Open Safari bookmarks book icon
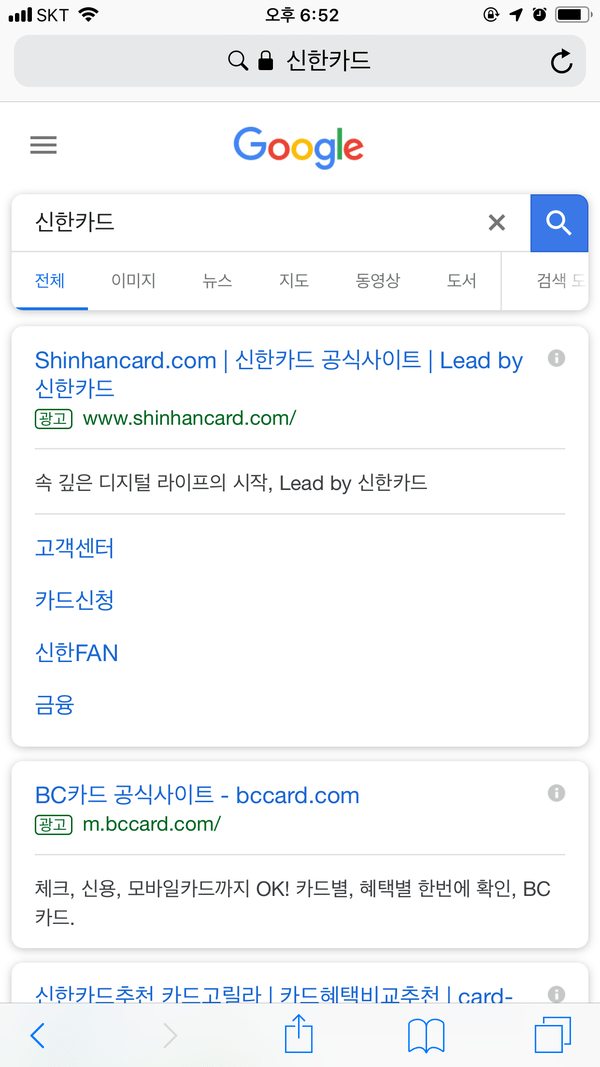Viewport: 600px width, 1067px height. coord(426,1035)
